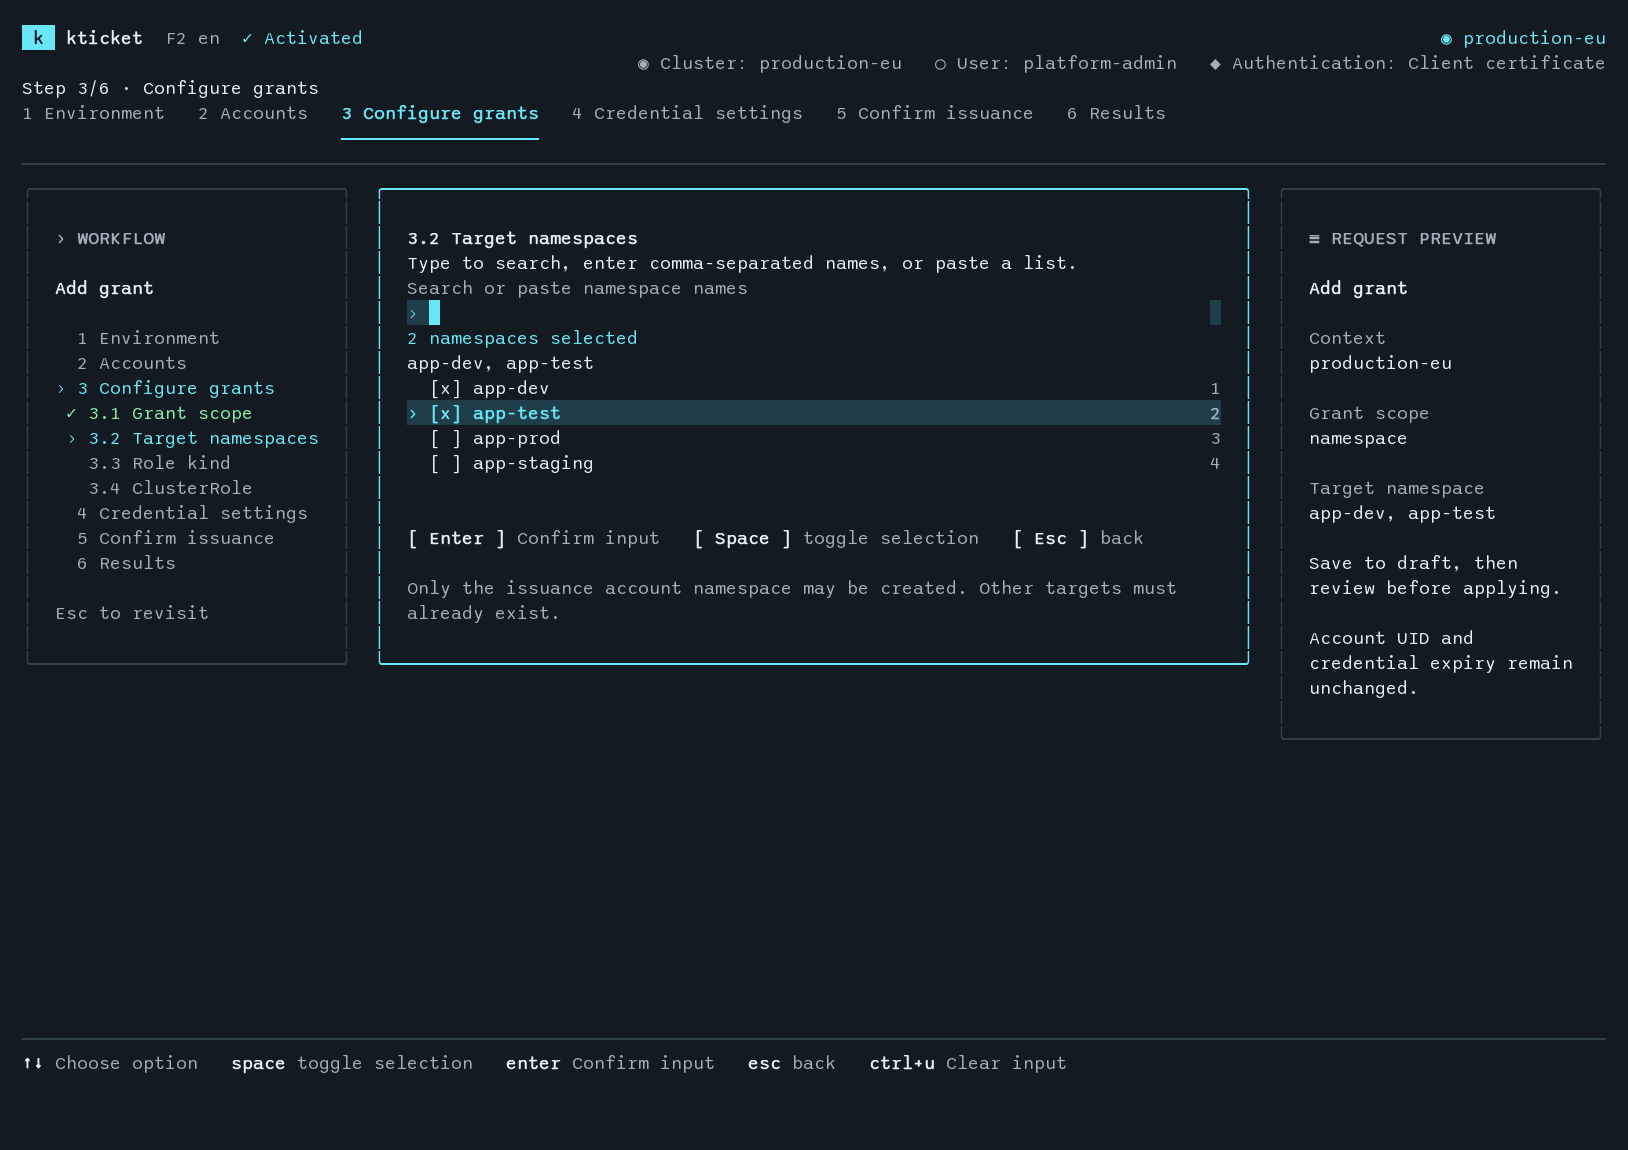
Task: Click the production-eu context indicator dot
Action: point(1446,39)
